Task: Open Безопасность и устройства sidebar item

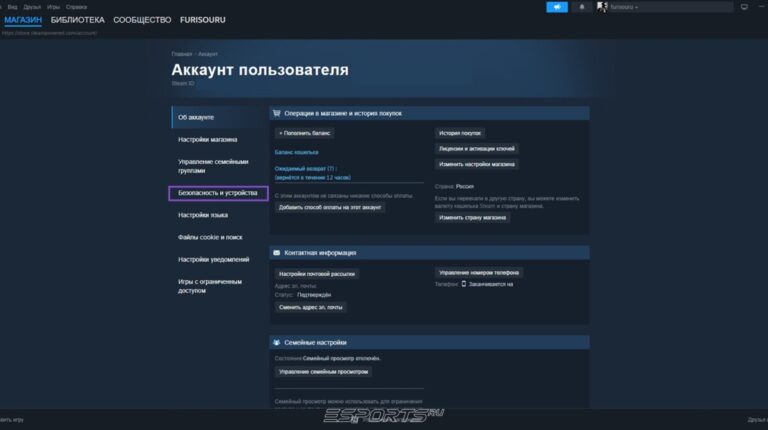Action: click(218, 193)
